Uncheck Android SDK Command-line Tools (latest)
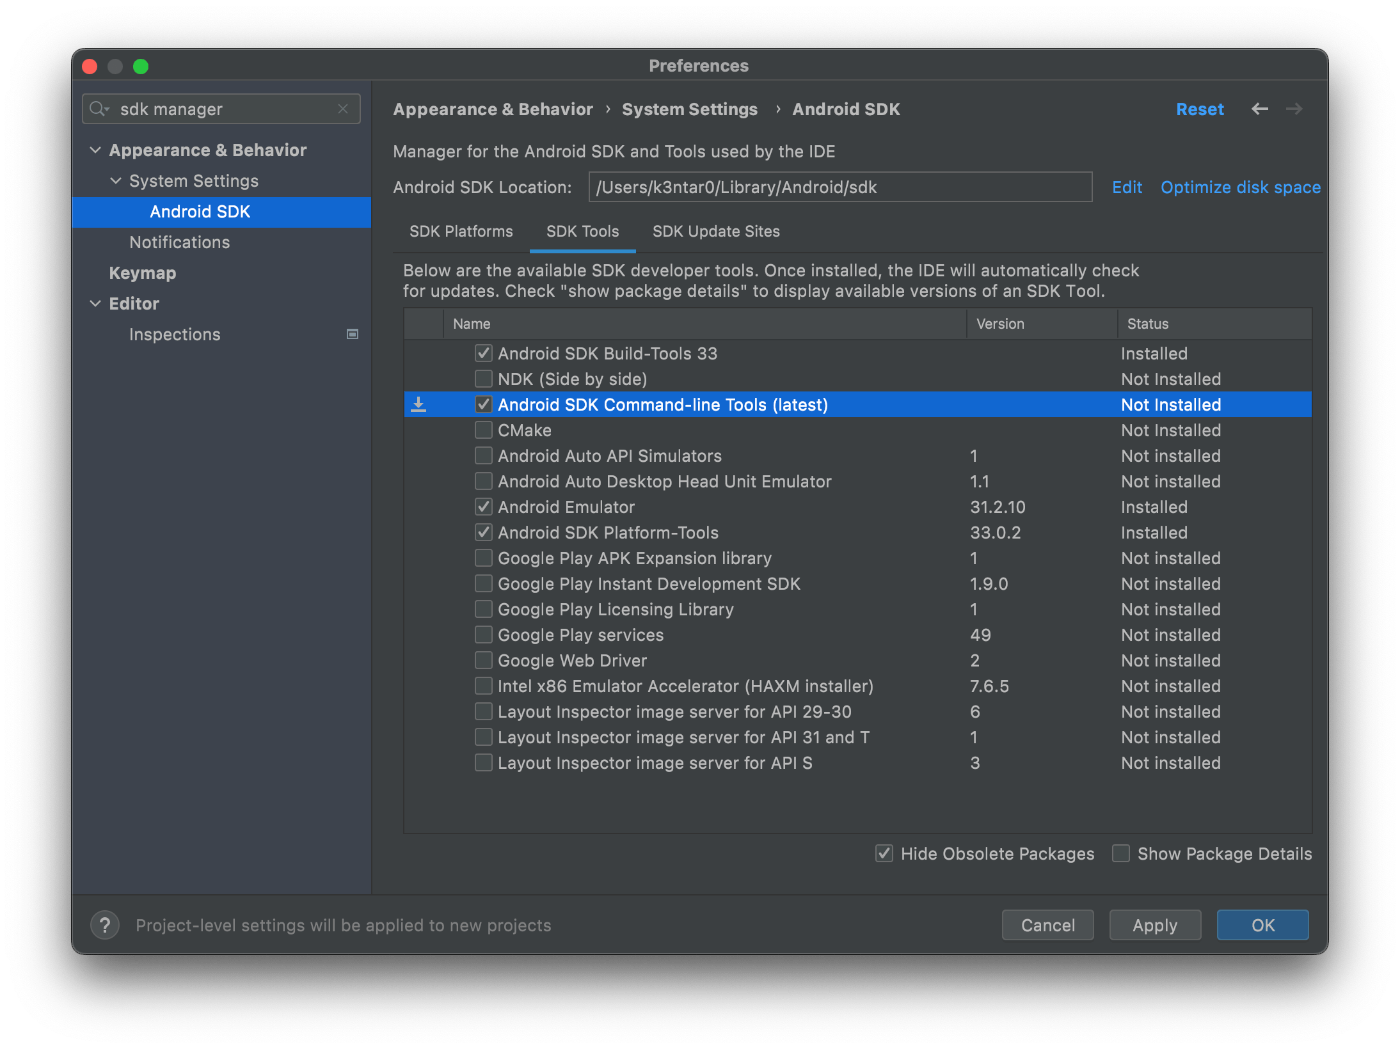1400x1049 pixels. pyautogui.click(x=484, y=405)
